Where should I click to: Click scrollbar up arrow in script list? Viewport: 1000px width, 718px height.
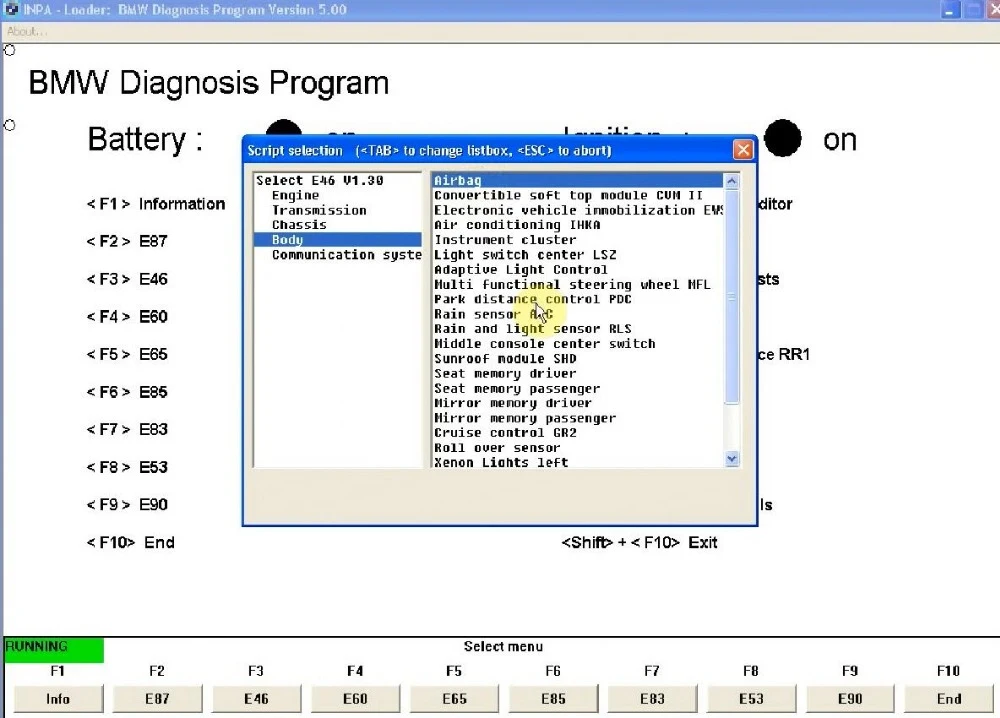pos(732,180)
